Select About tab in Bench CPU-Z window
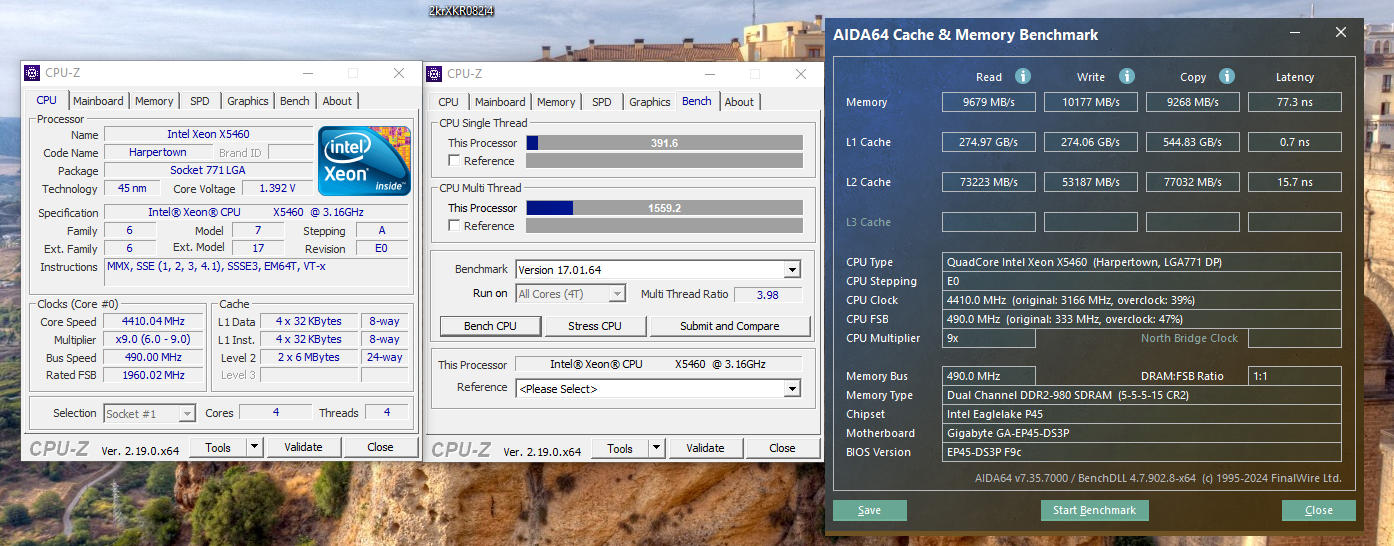 coord(739,102)
